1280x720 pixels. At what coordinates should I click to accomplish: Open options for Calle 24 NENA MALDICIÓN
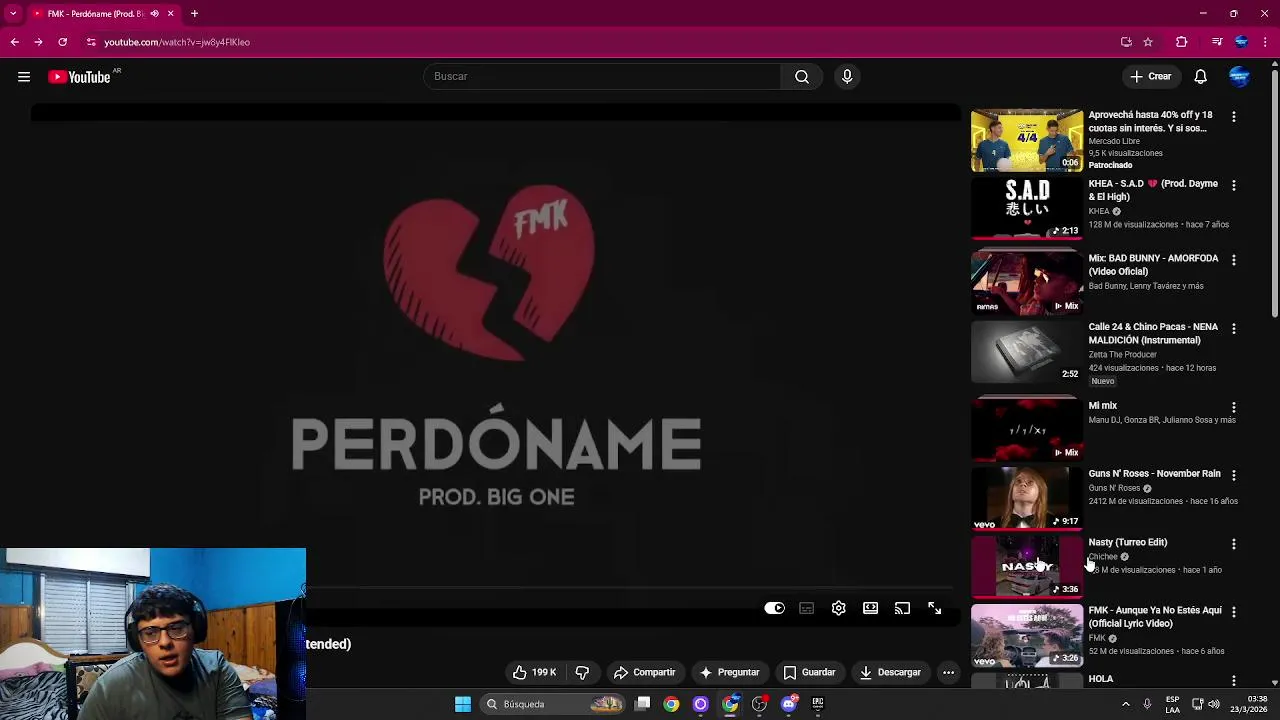1233,328
